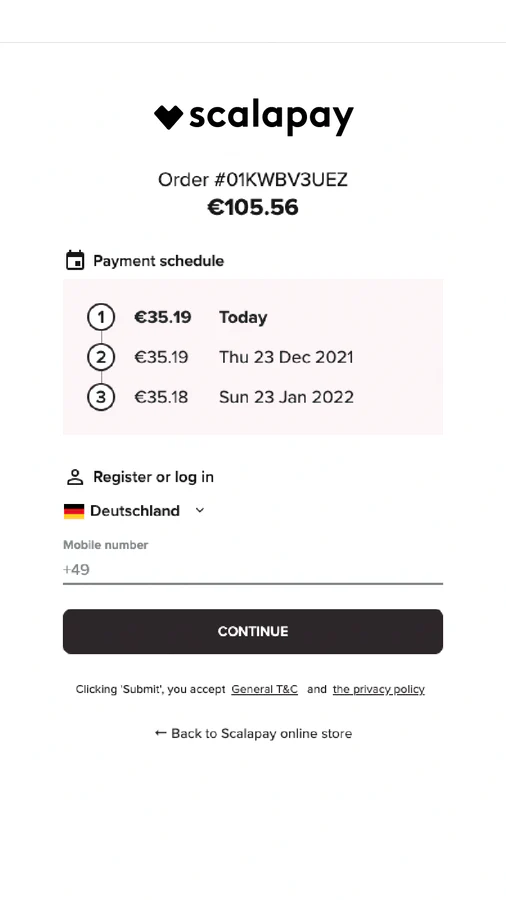Click the Thu 23 Dec 2021 installment date
This screenshot has width=506, height=900.
tap(286, 357)
